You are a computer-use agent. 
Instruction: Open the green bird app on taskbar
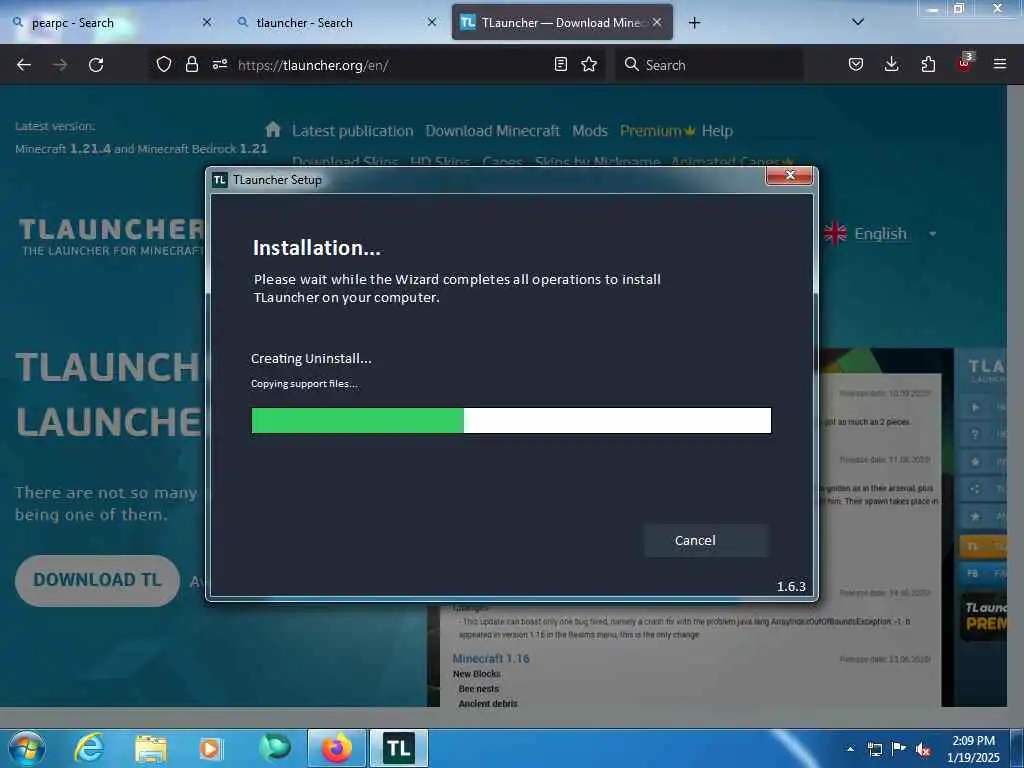[274, 748]
